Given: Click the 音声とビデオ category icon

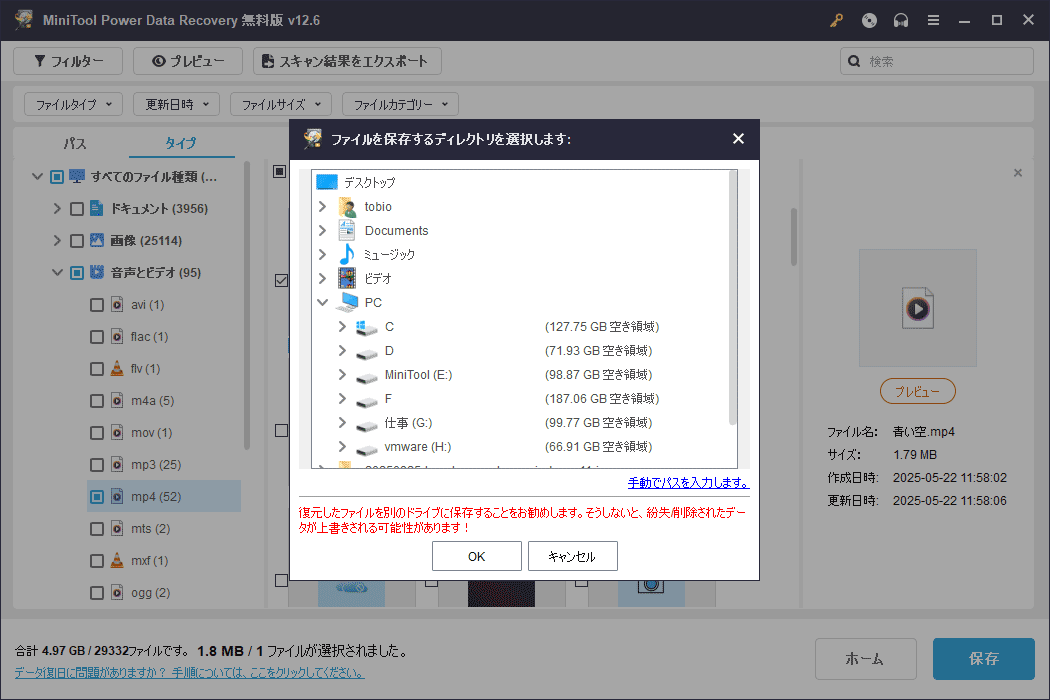Looking at the screenshot, I should (97, 272).
